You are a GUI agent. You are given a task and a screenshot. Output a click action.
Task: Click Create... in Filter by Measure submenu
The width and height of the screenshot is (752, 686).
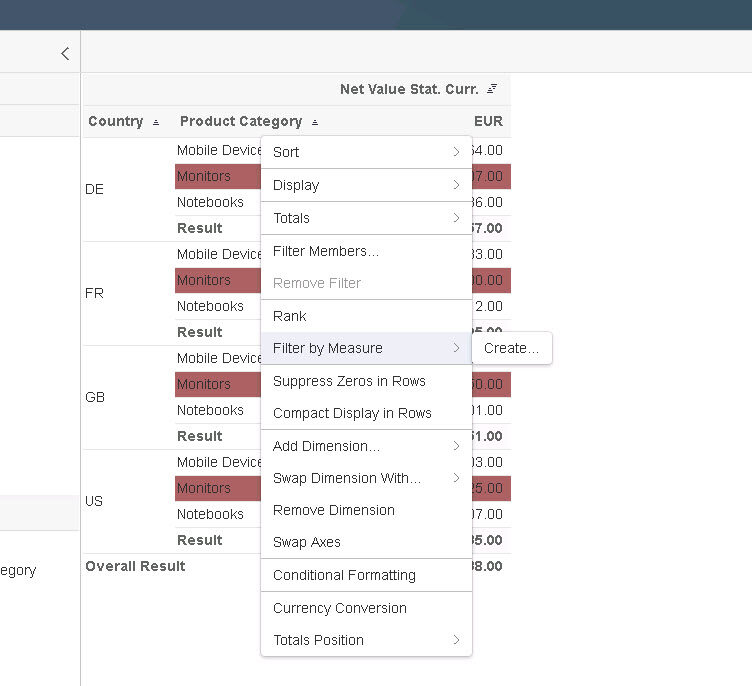click(511, 348)
